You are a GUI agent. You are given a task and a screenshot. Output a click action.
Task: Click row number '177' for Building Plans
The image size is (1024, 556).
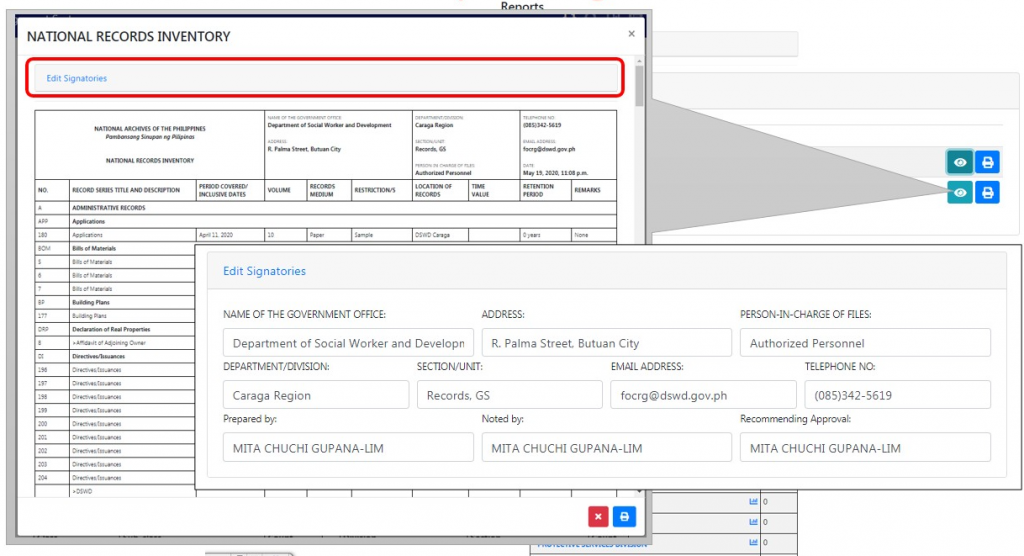click(42, 316)
